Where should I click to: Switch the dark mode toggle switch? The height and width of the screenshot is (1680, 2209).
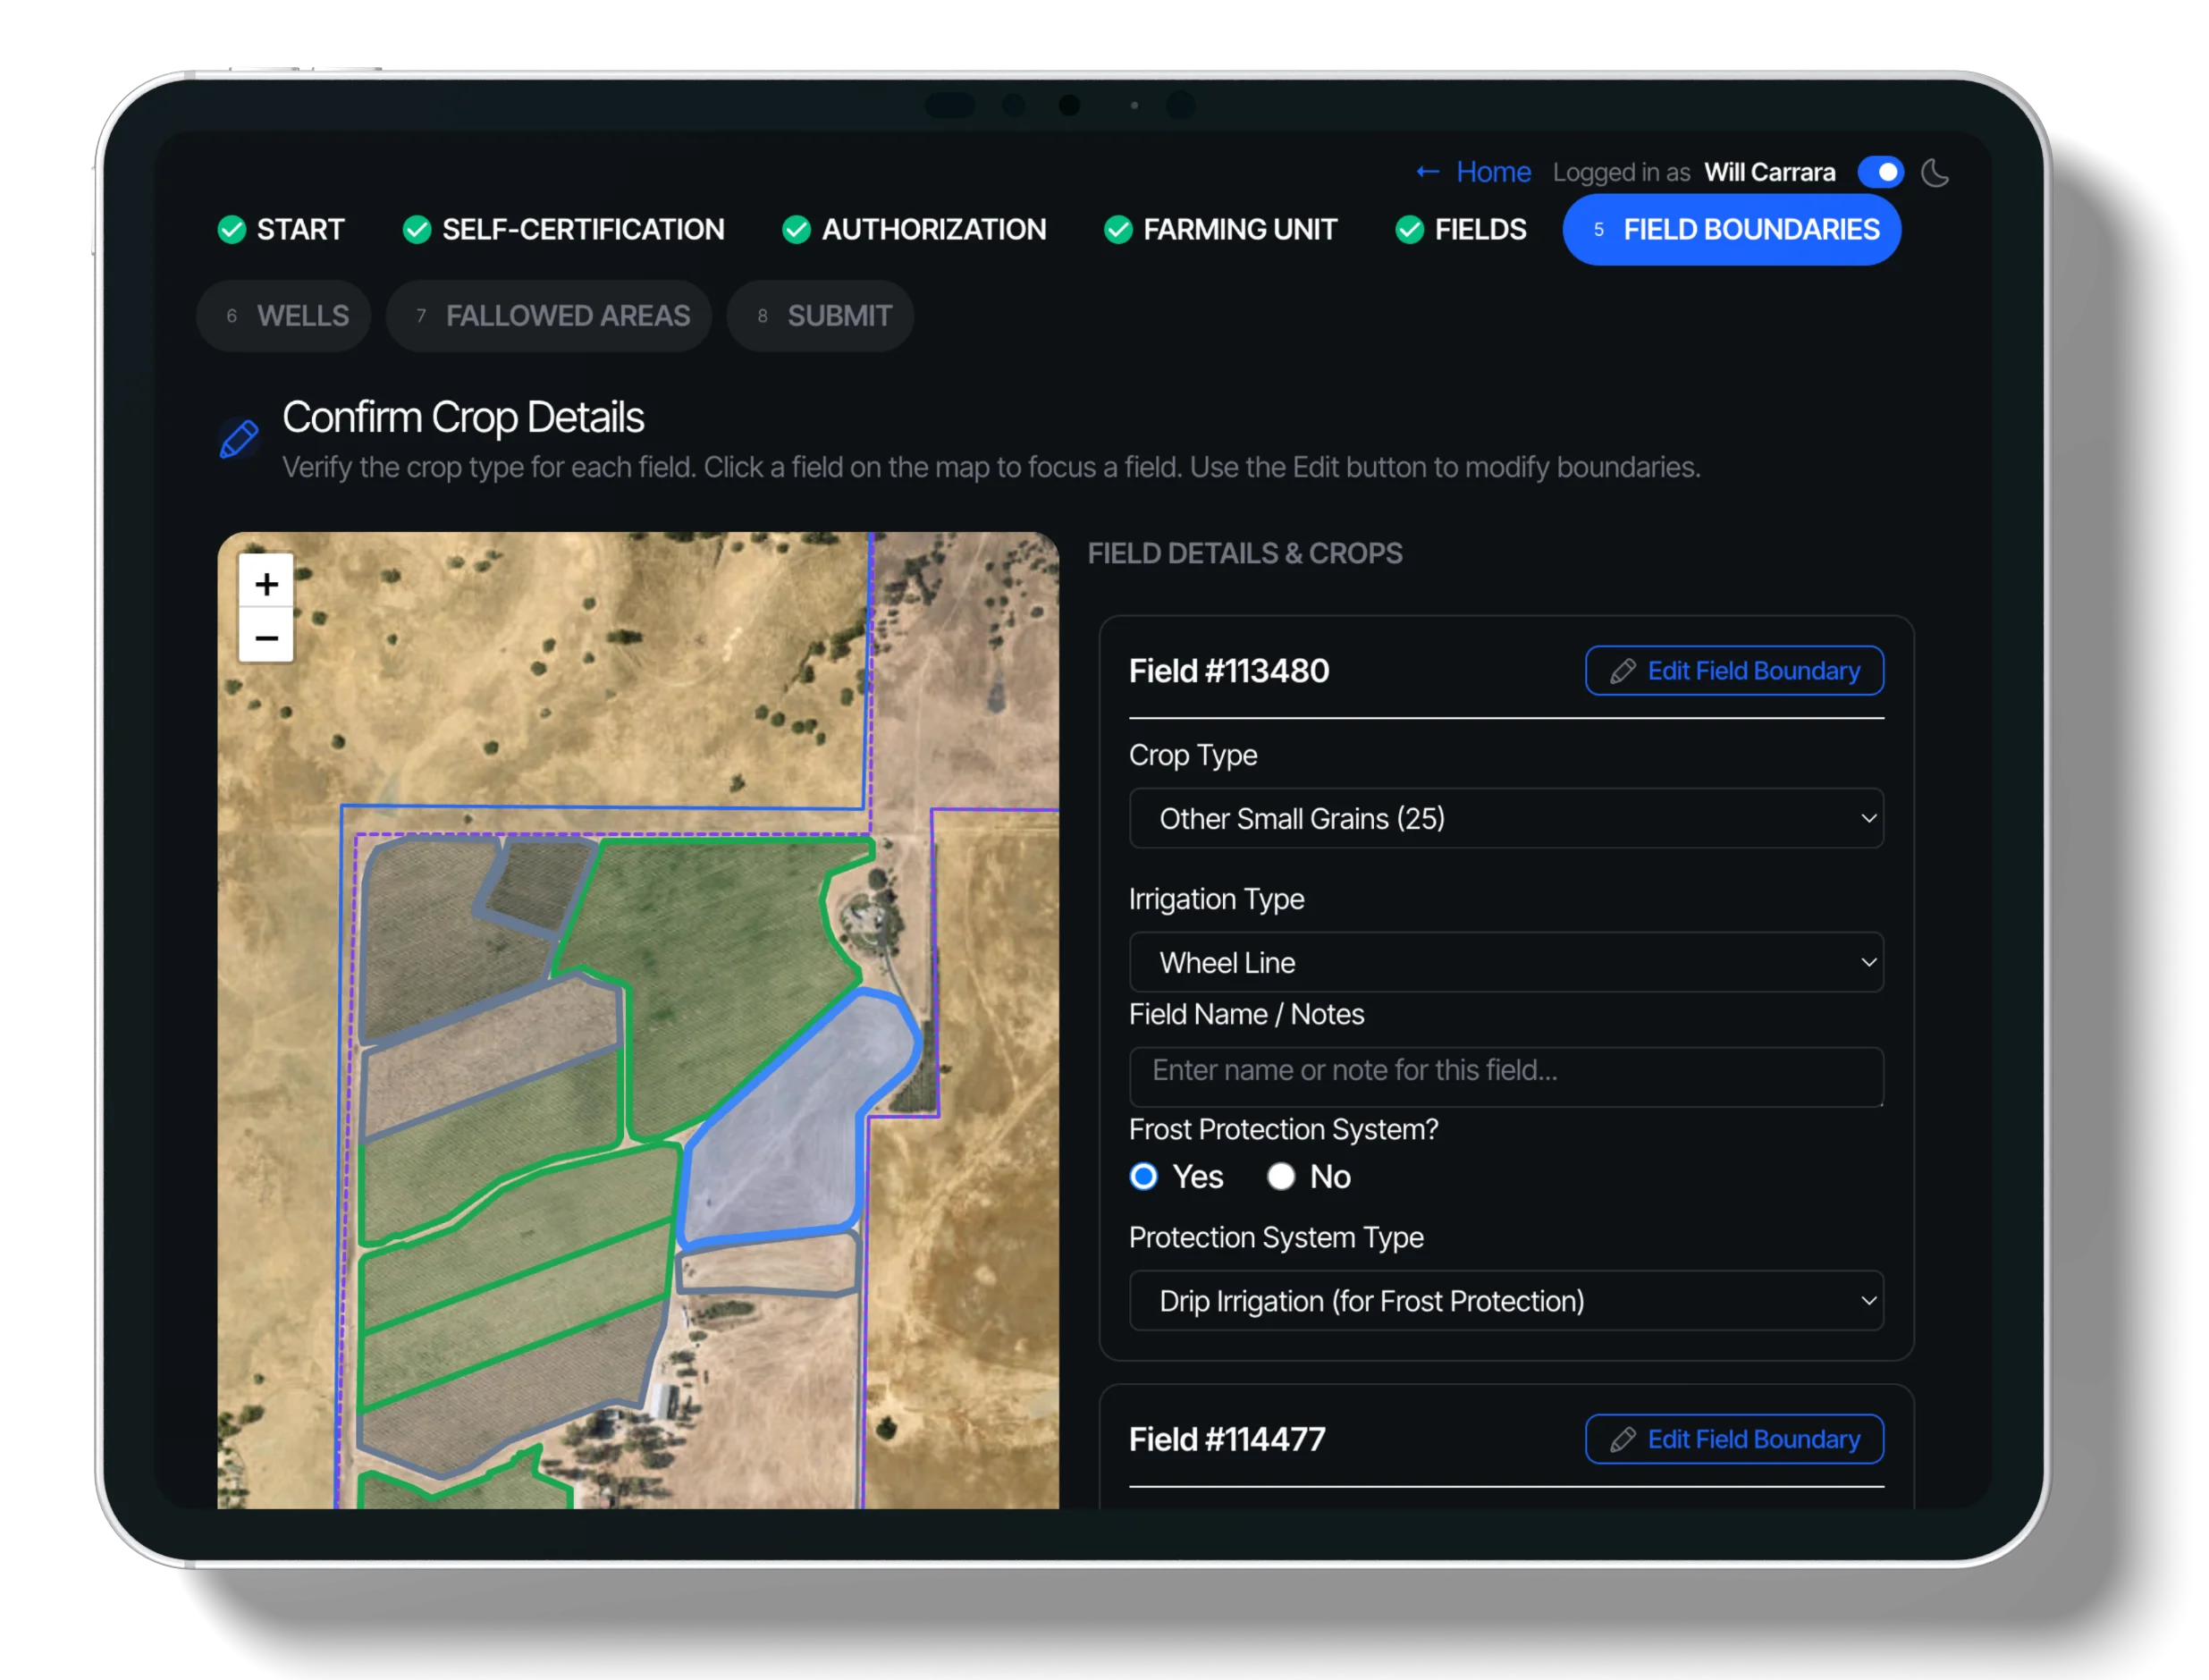[x=1881, y=172]
